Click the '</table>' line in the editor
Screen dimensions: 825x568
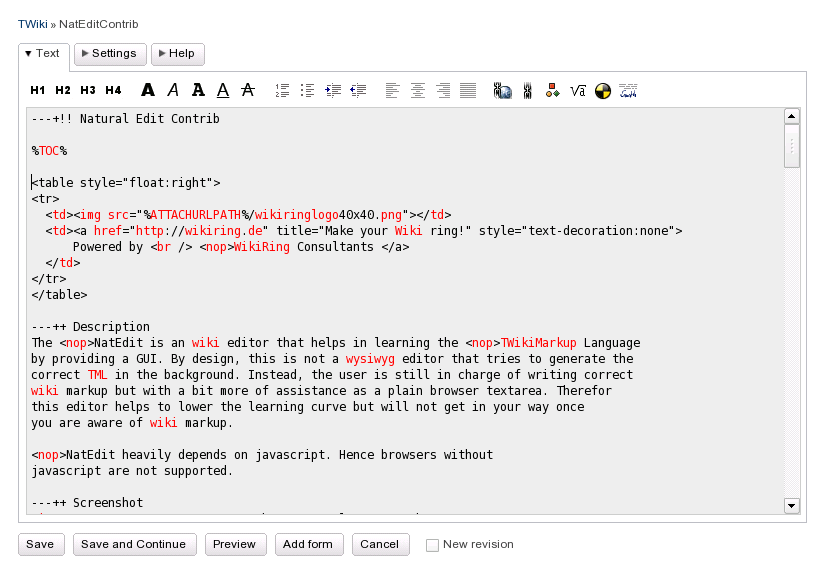pos(59,295)
